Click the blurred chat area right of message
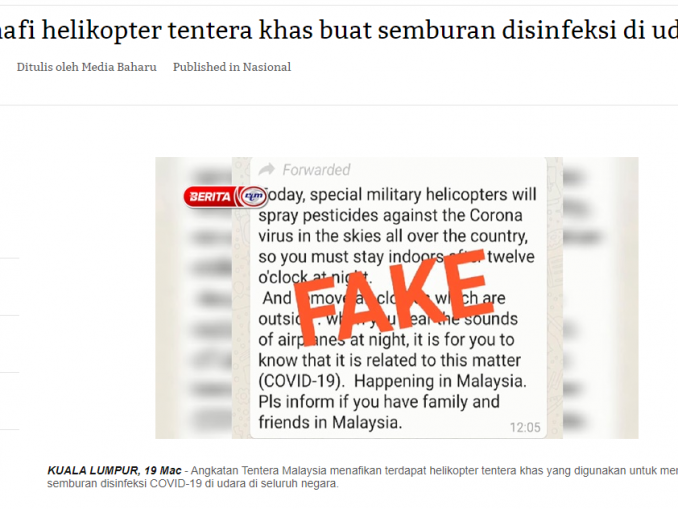This screenshot has width=678, height=509. tap(600, 298)
